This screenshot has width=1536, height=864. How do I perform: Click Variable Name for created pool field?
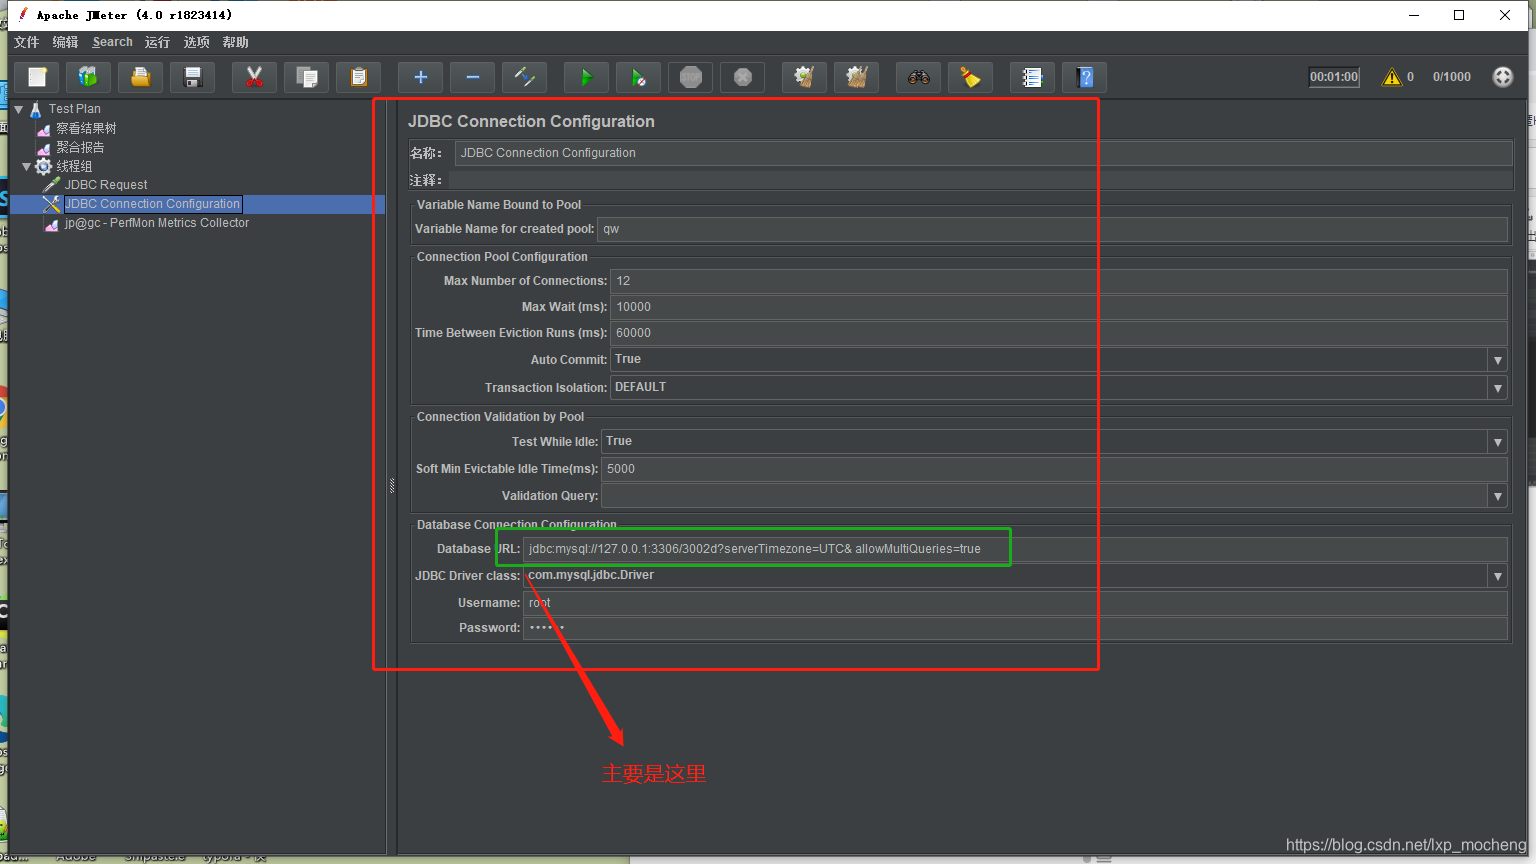1052,229
